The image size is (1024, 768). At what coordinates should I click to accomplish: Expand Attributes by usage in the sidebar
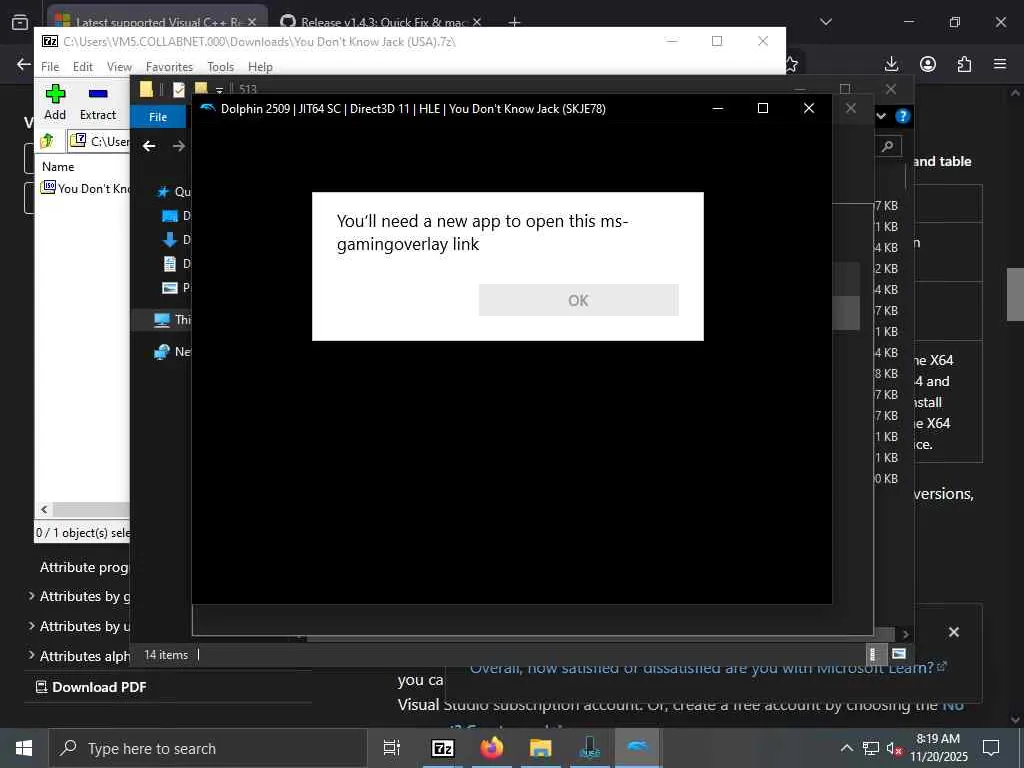[80, 626]
